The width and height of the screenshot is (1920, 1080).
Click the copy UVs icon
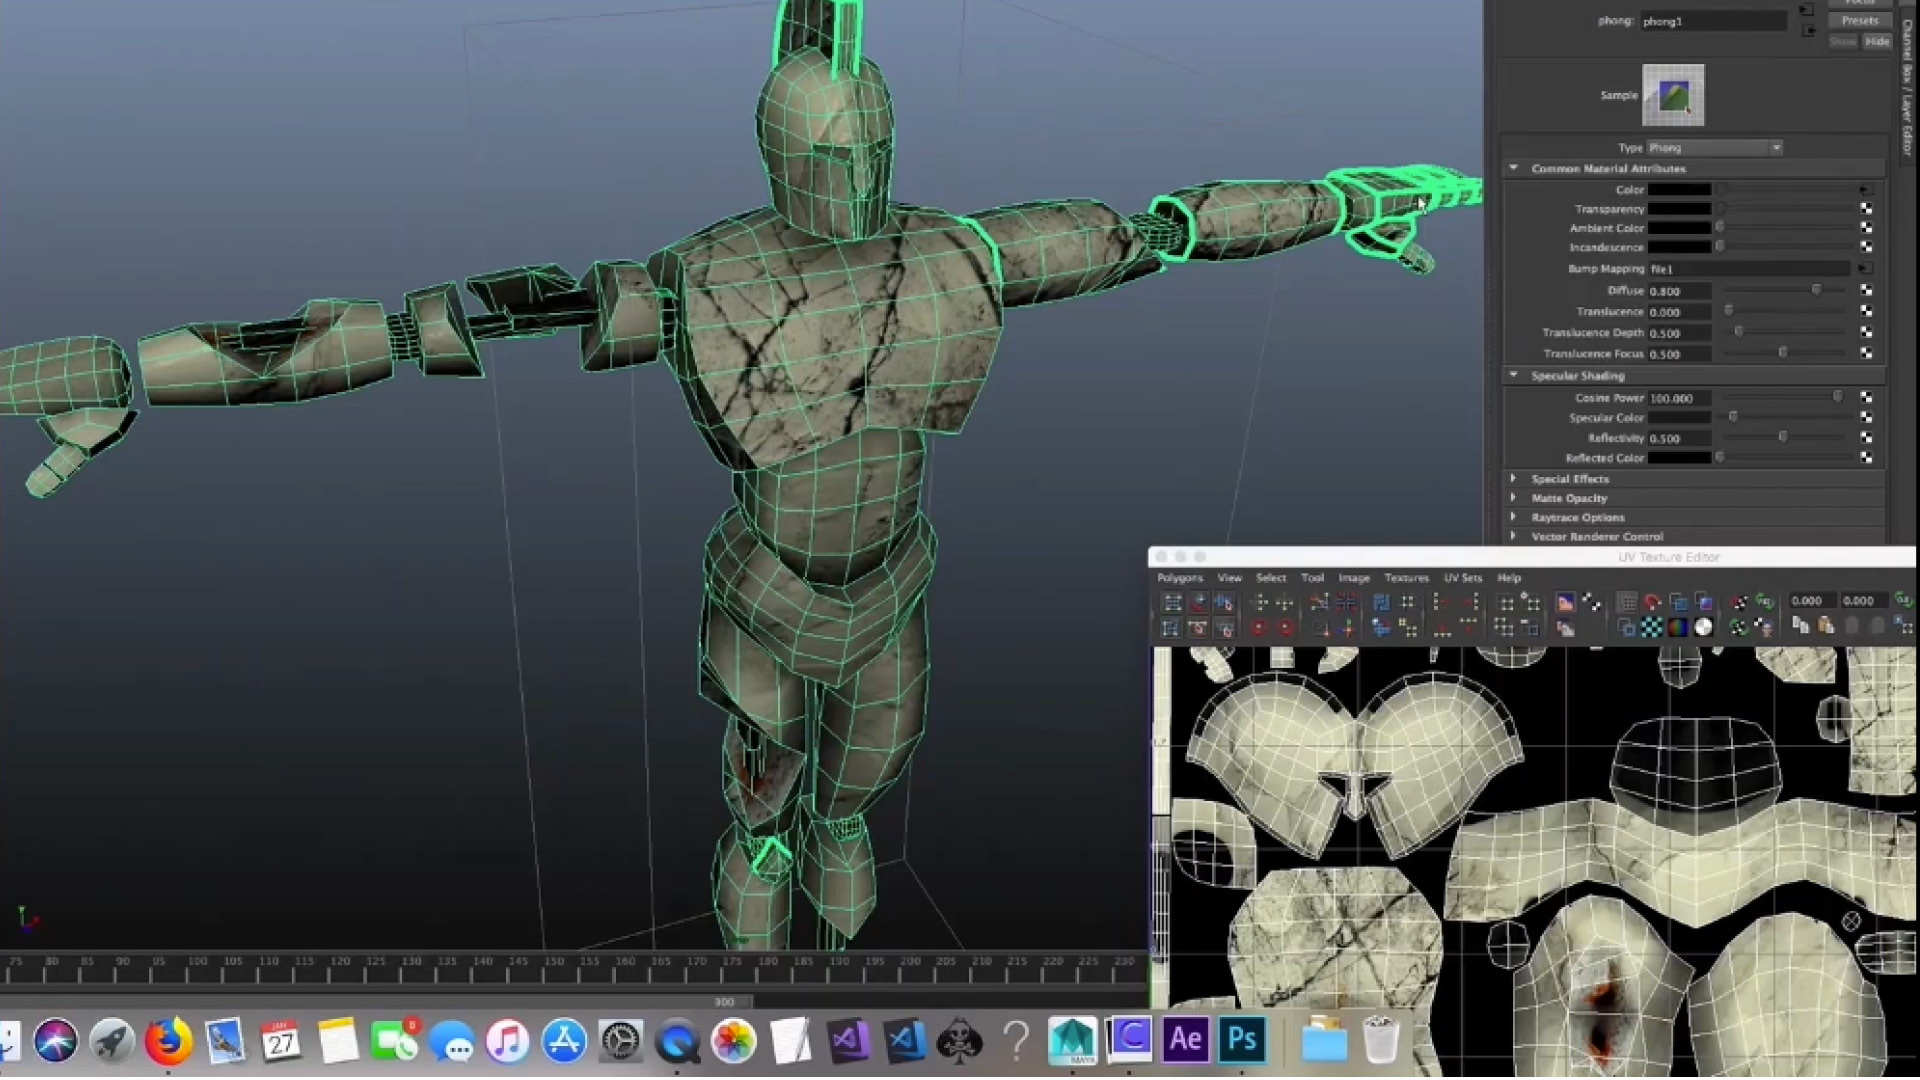coord(1801,626)
